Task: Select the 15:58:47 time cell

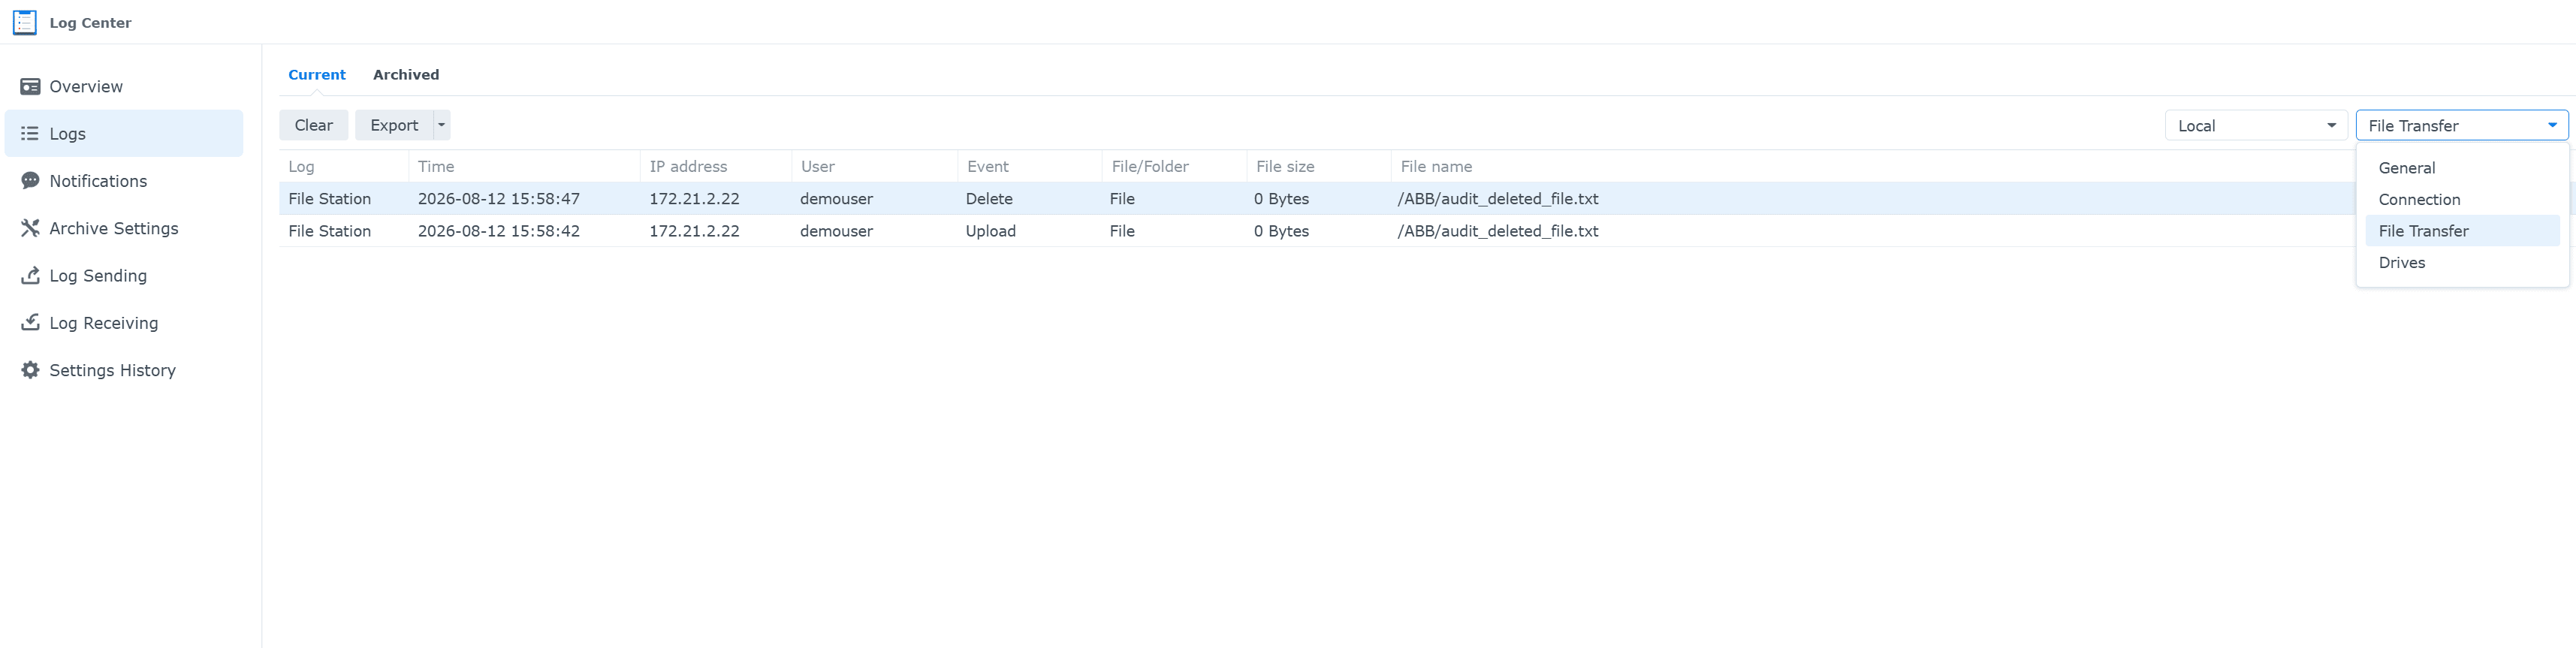Action: coord(498,199)
